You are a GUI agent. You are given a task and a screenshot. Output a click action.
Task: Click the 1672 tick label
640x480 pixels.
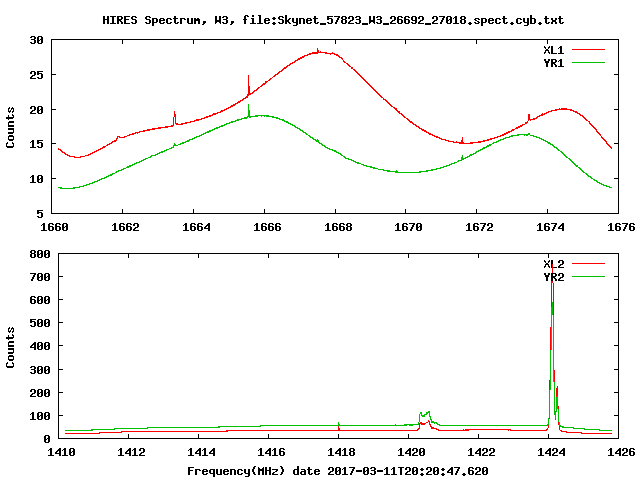coord(480,227)
